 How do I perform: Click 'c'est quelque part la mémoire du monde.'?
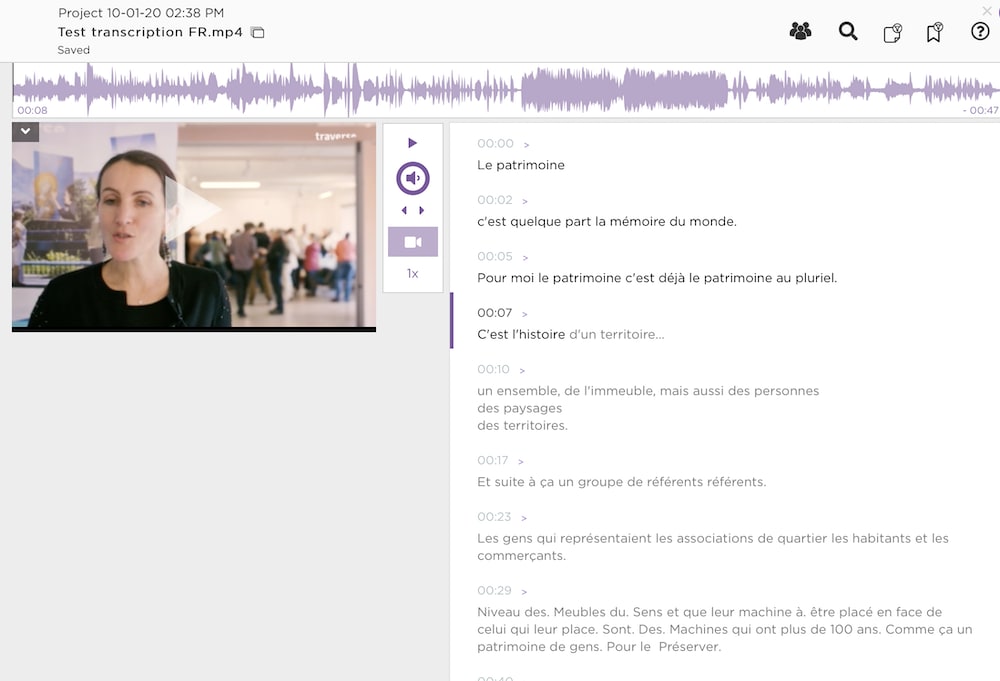607,222
